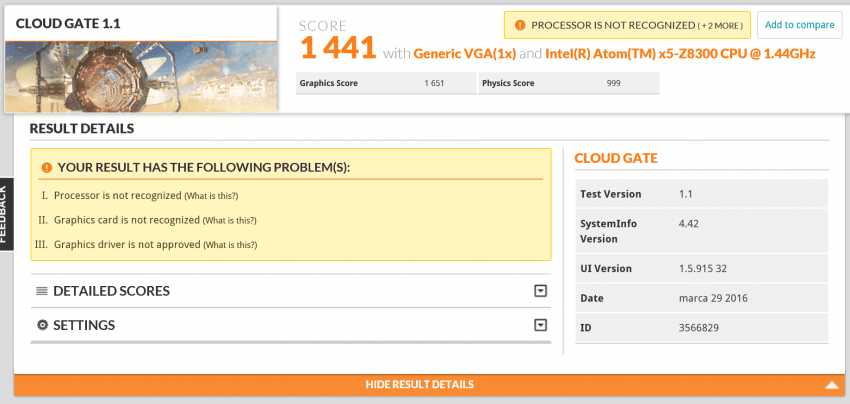Open the Processor is not recognized alert
The height and width of the screenshot is (404, 850).
pos(627,25)
